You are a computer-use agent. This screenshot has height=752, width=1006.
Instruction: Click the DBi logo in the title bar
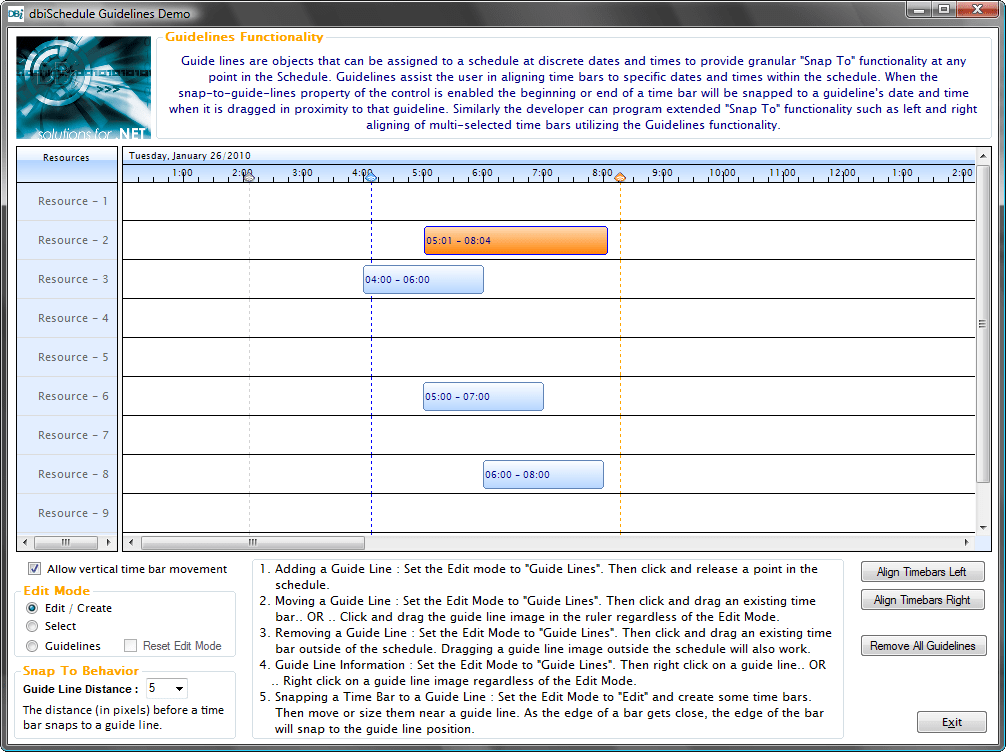(x=14, y=12)
